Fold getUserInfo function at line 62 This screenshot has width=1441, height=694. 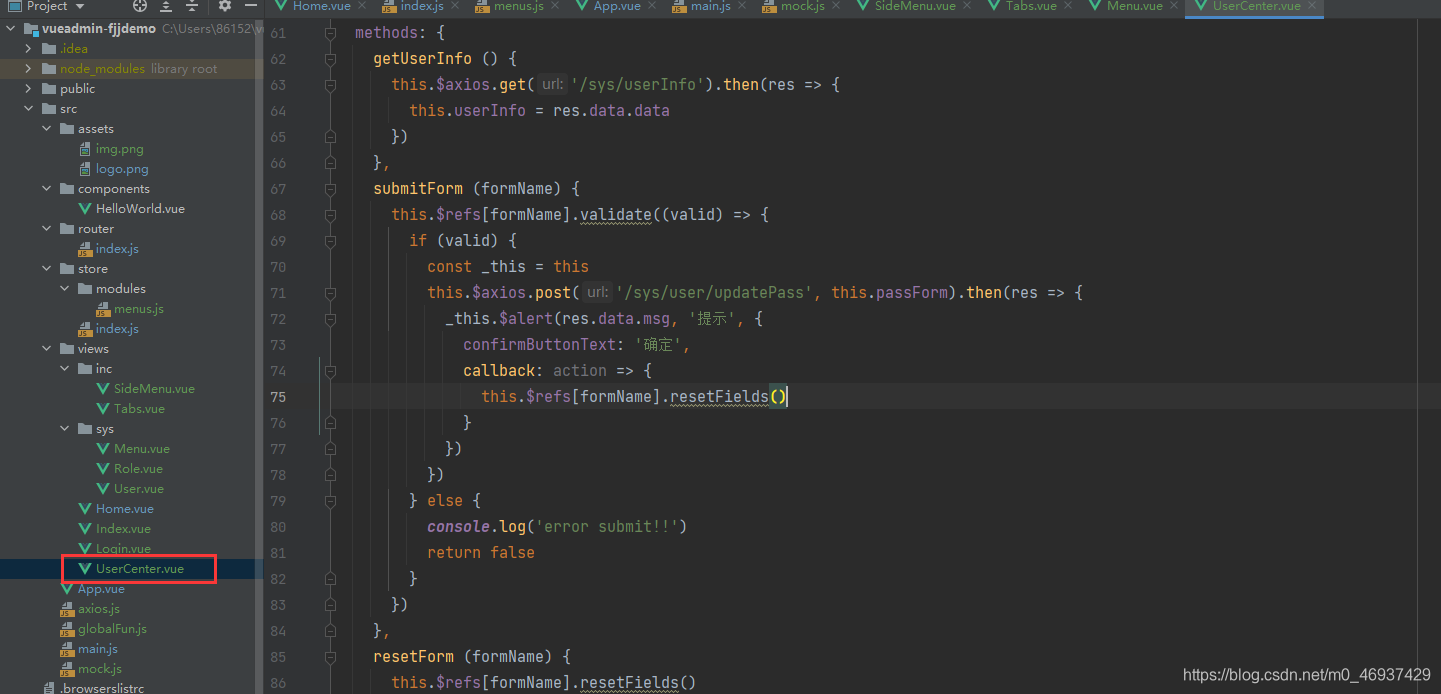[330, 59]
